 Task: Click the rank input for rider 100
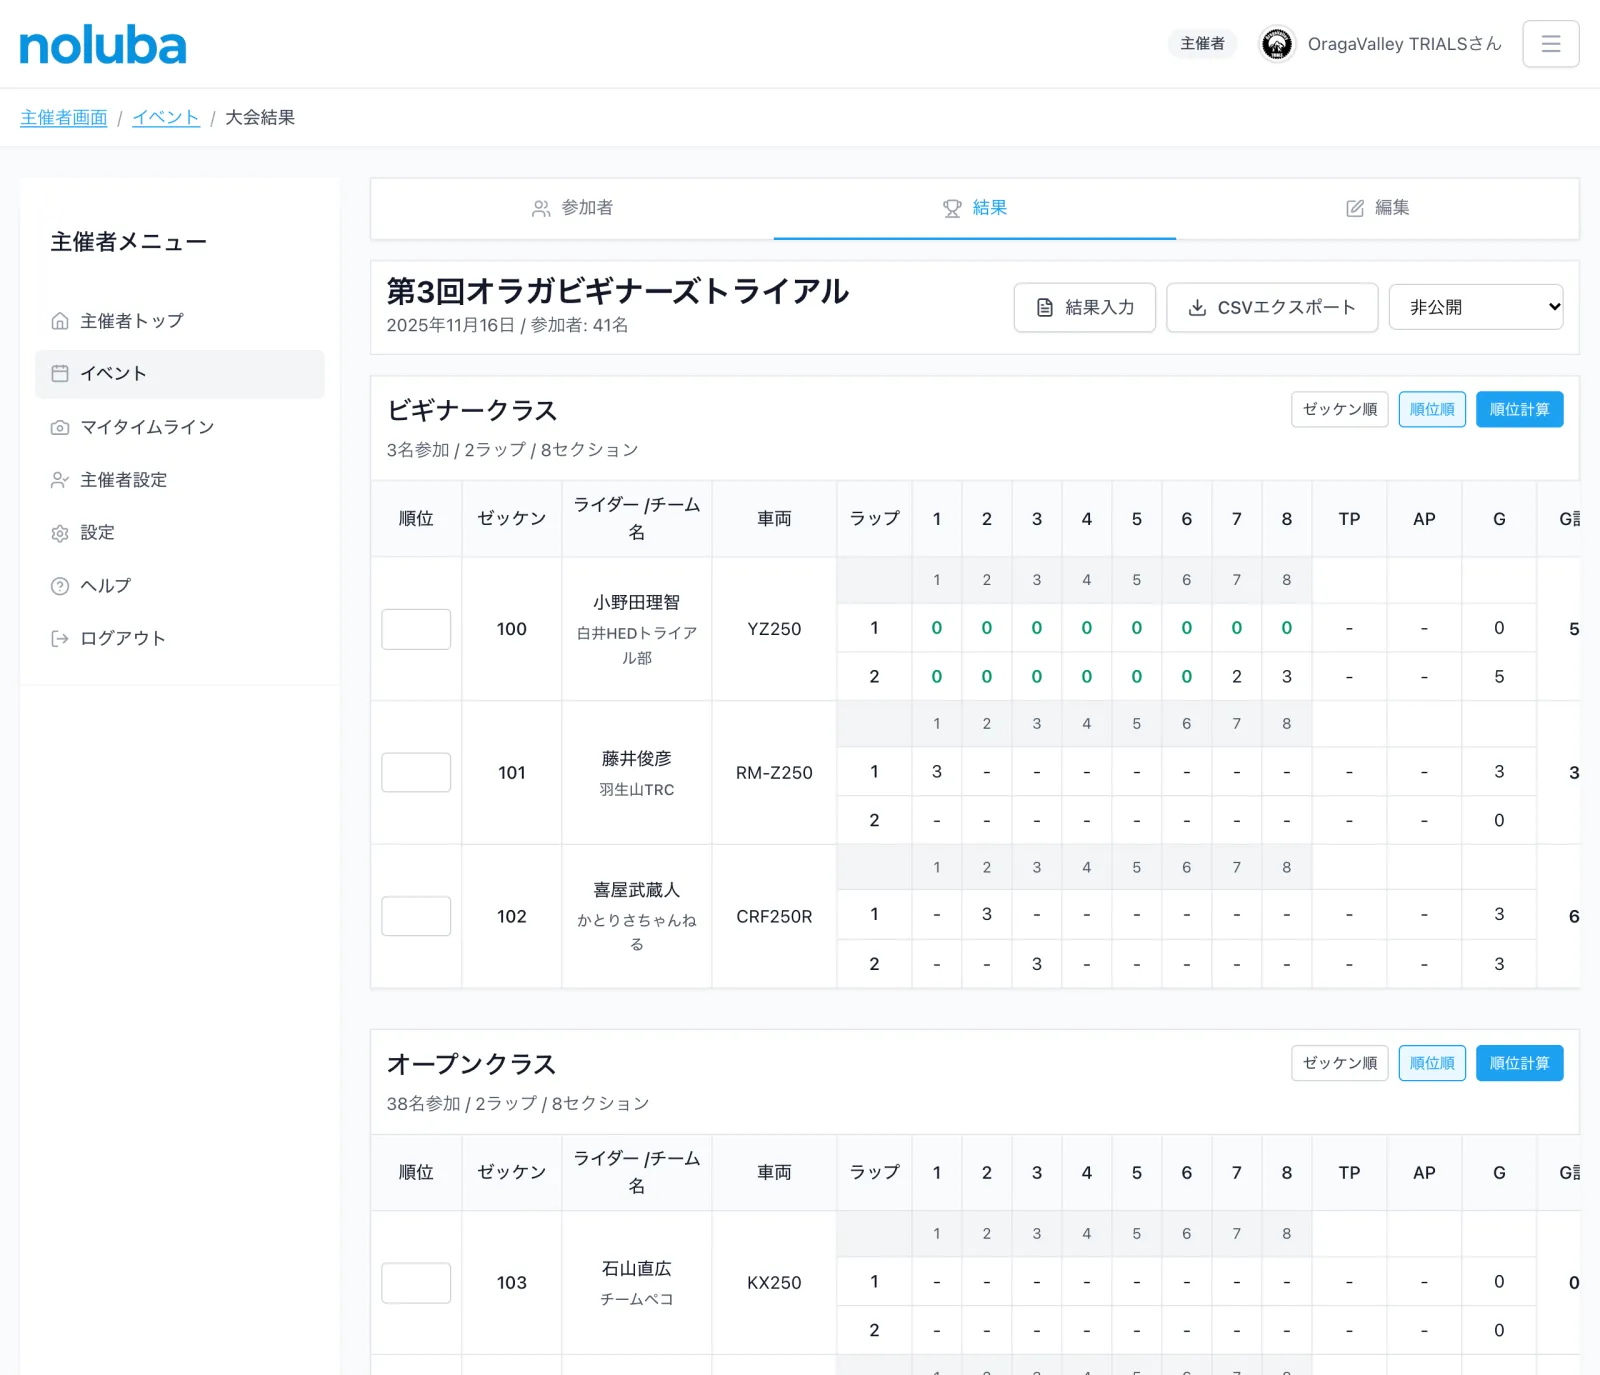click(416, 629)
